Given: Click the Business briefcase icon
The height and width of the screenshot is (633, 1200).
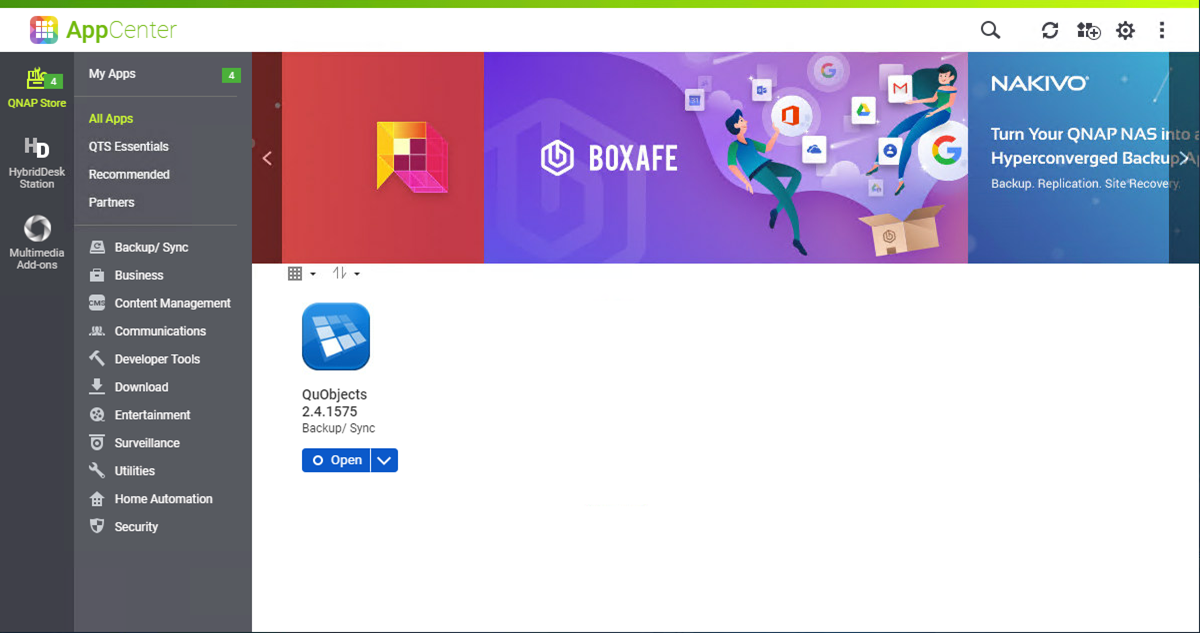Looking at the screenshot, I should (97, 275).
